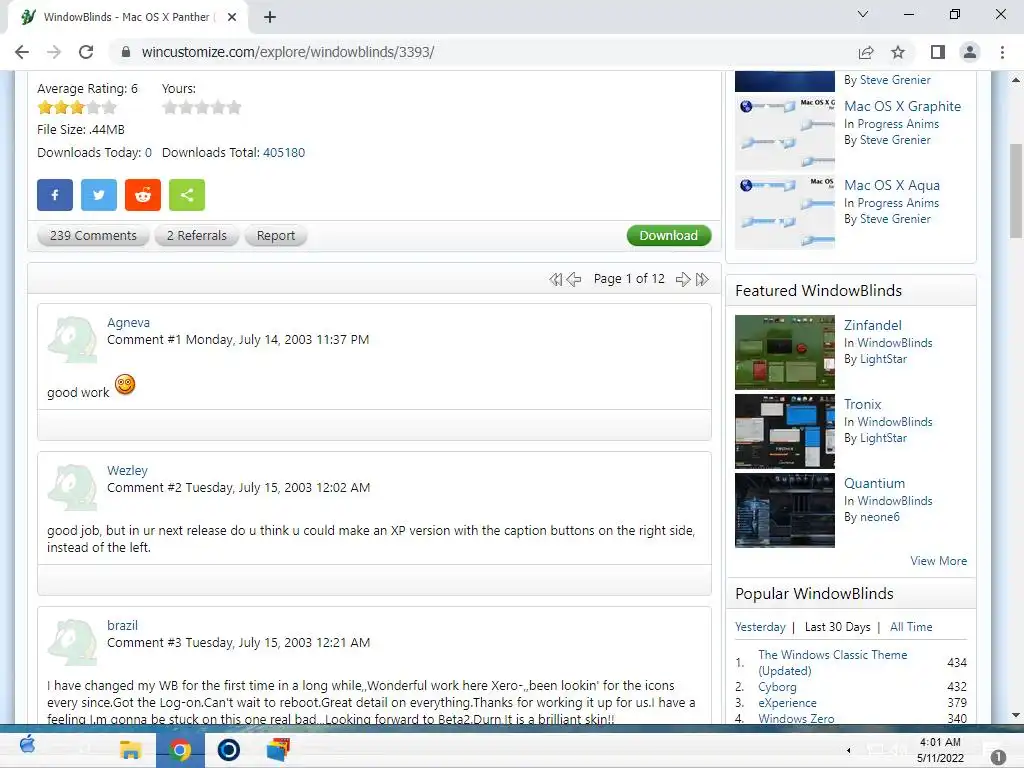1024x768 pixels.
Task: Click the page vertical scrollbar thumb
Action: click(x=1016, y=191)
